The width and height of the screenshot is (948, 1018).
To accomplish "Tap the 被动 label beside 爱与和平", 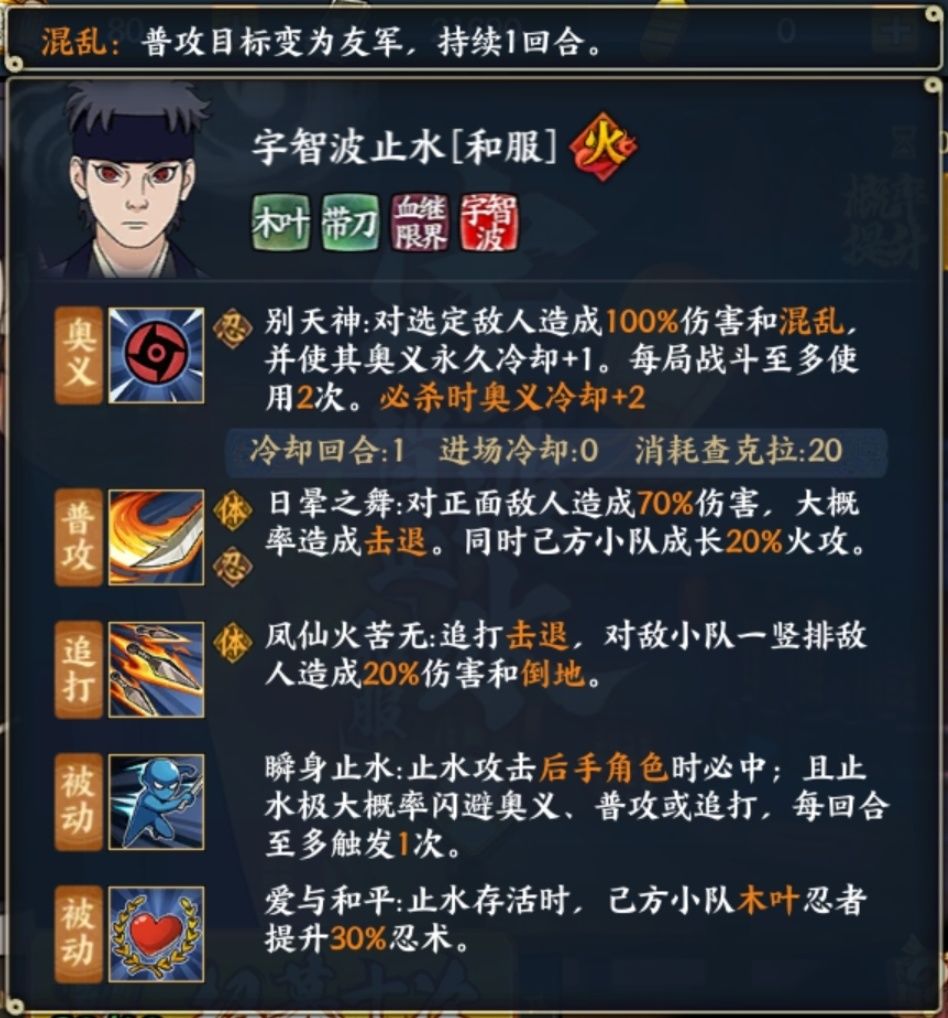I will tap(79, 934).
